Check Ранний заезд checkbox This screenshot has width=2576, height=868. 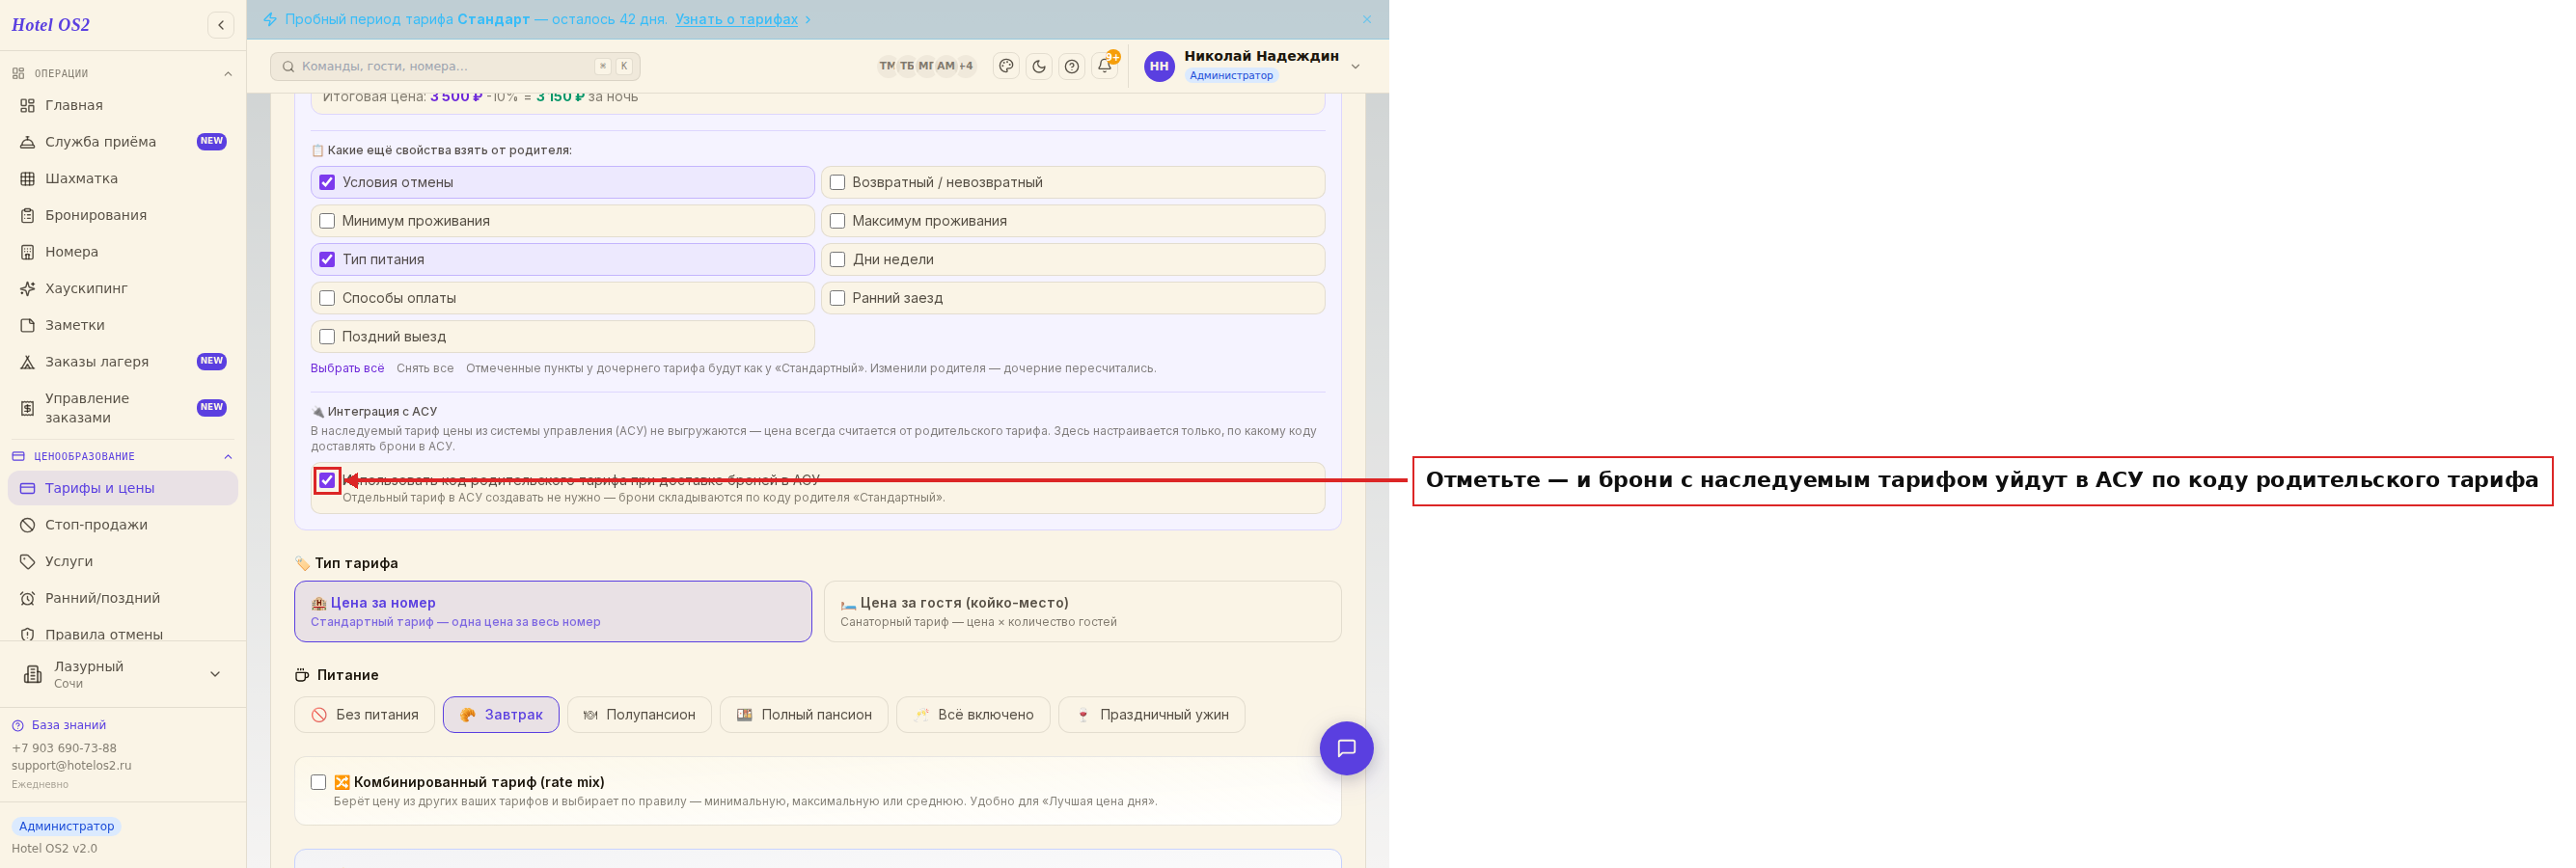point(837,298)
